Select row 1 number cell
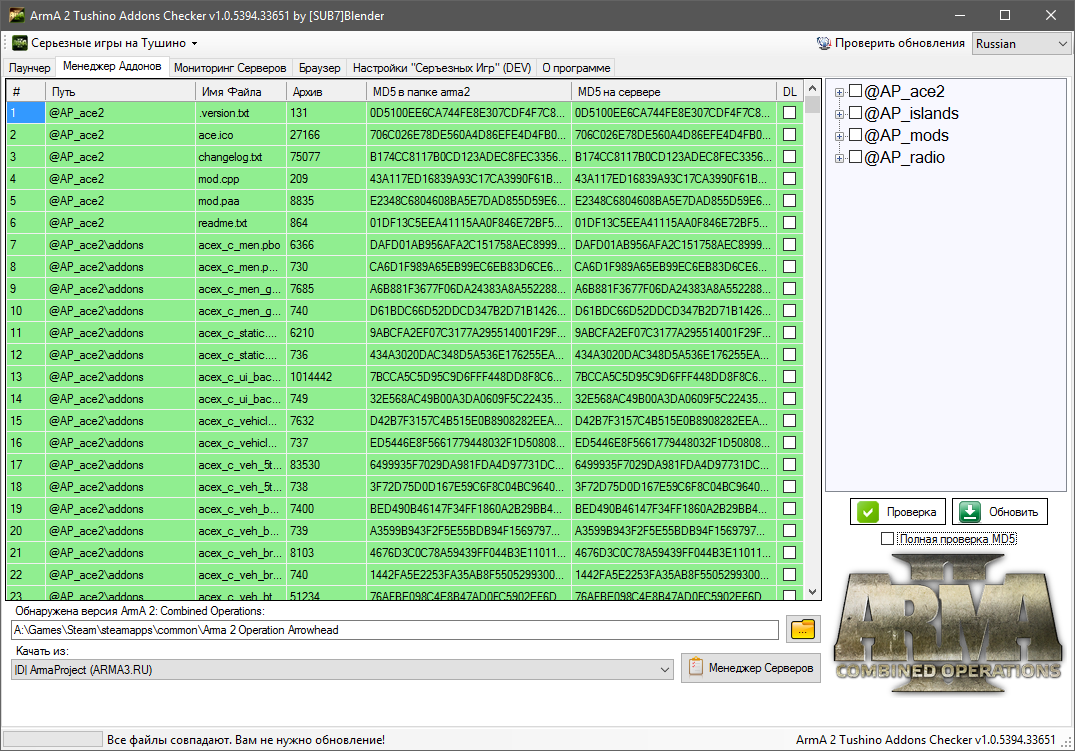The image size is (1075, 751). point(25,112)
